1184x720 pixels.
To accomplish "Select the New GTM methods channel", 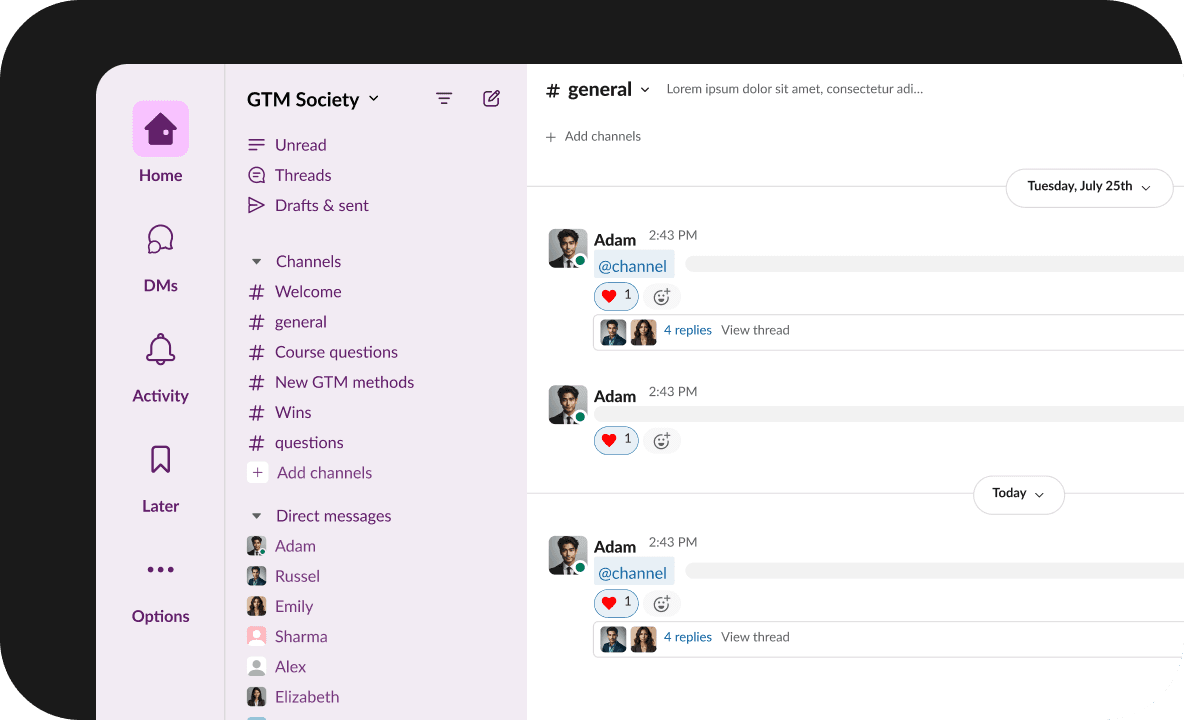I will coord(331,383).
